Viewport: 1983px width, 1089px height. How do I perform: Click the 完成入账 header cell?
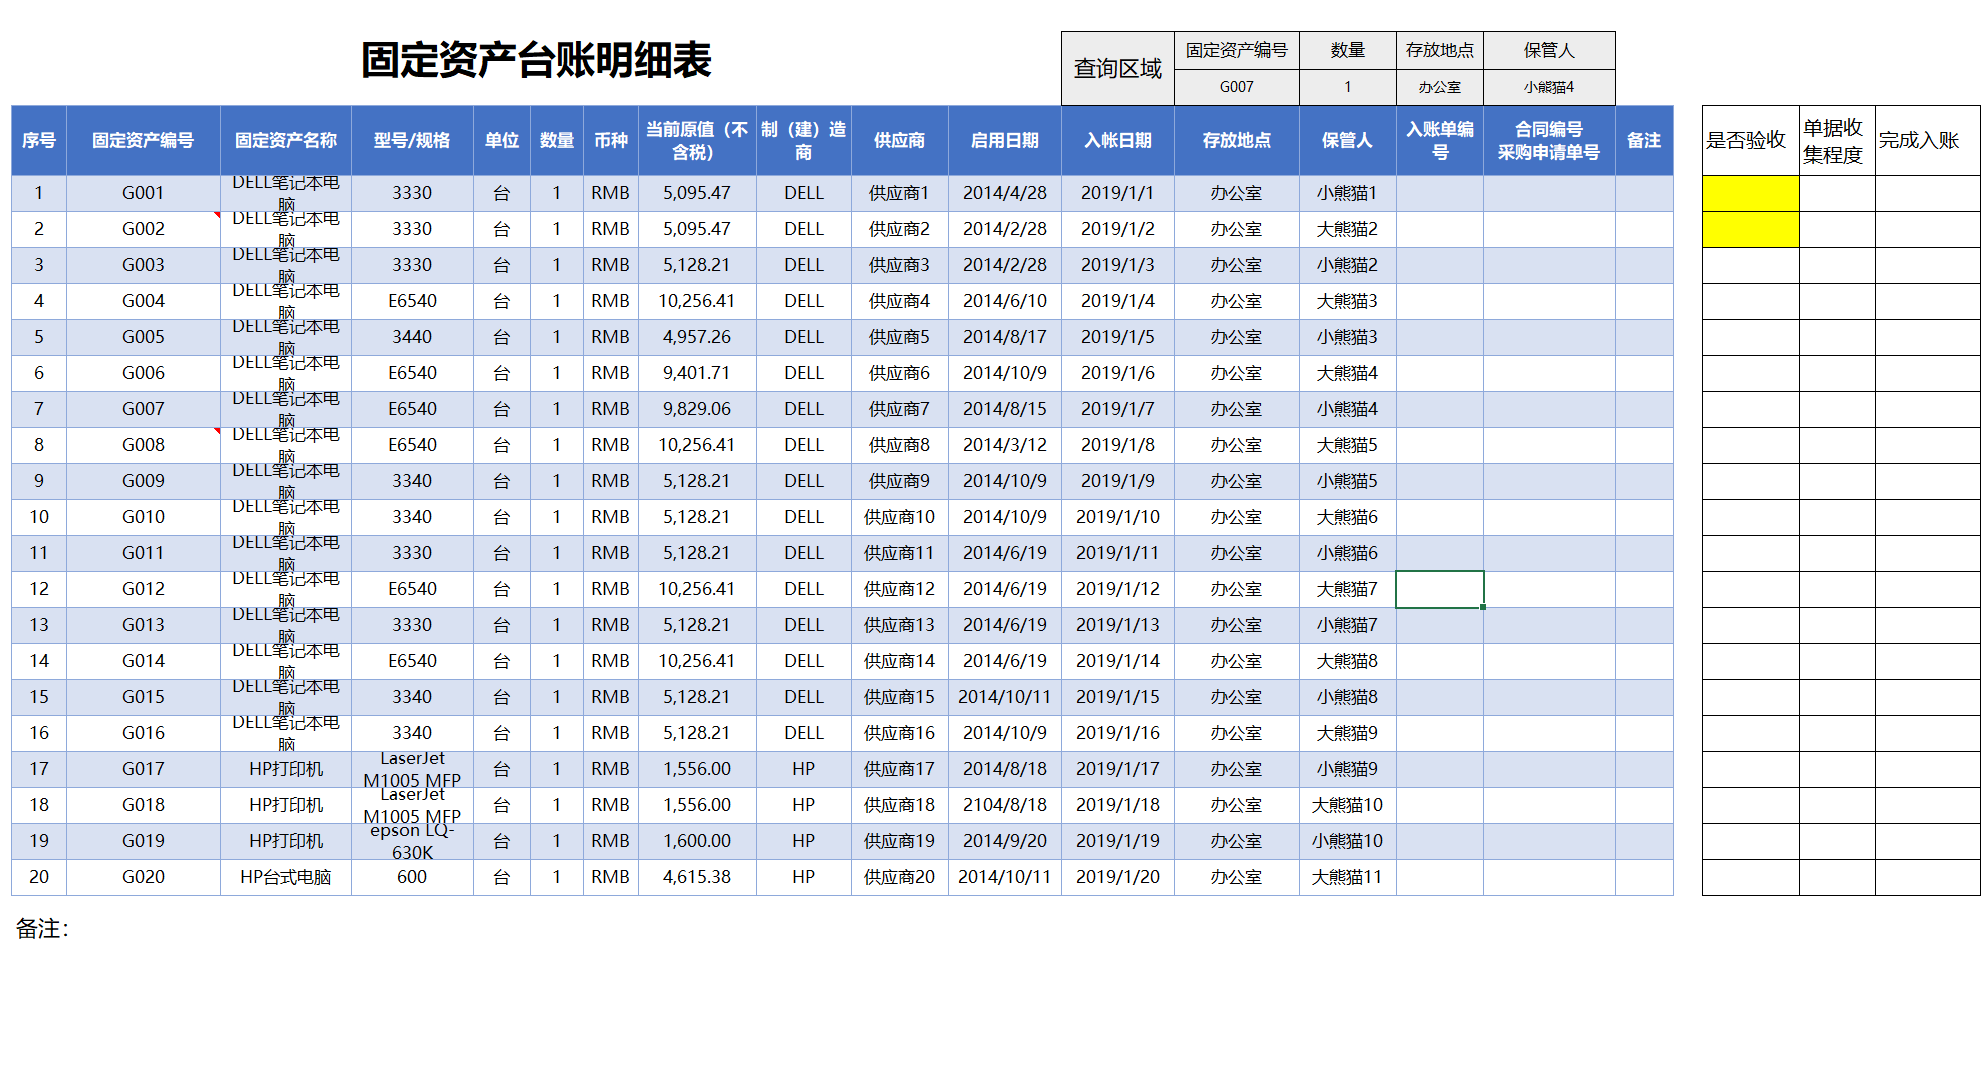pos(1927,140)
